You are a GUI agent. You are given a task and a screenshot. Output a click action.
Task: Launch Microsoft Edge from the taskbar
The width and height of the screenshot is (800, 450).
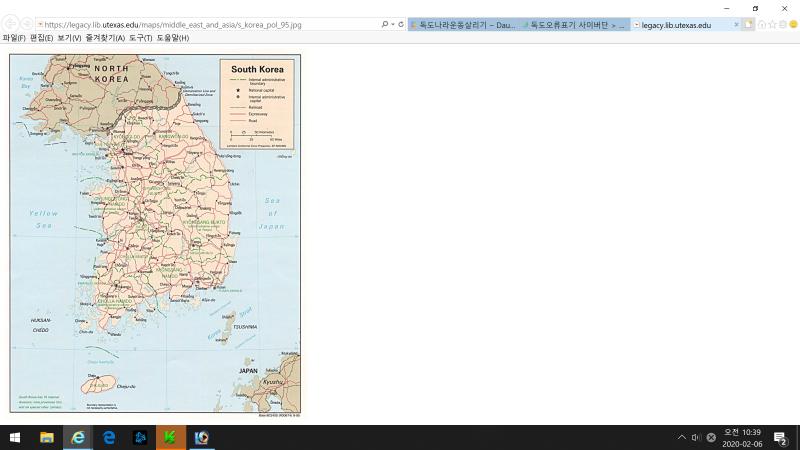pyautogui.click(x=109, y=437)
